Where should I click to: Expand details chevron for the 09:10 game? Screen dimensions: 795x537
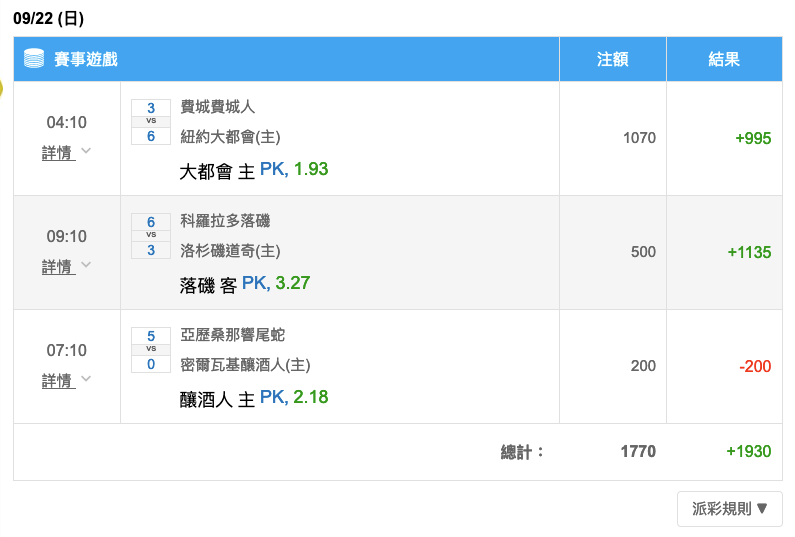point(86,265)
